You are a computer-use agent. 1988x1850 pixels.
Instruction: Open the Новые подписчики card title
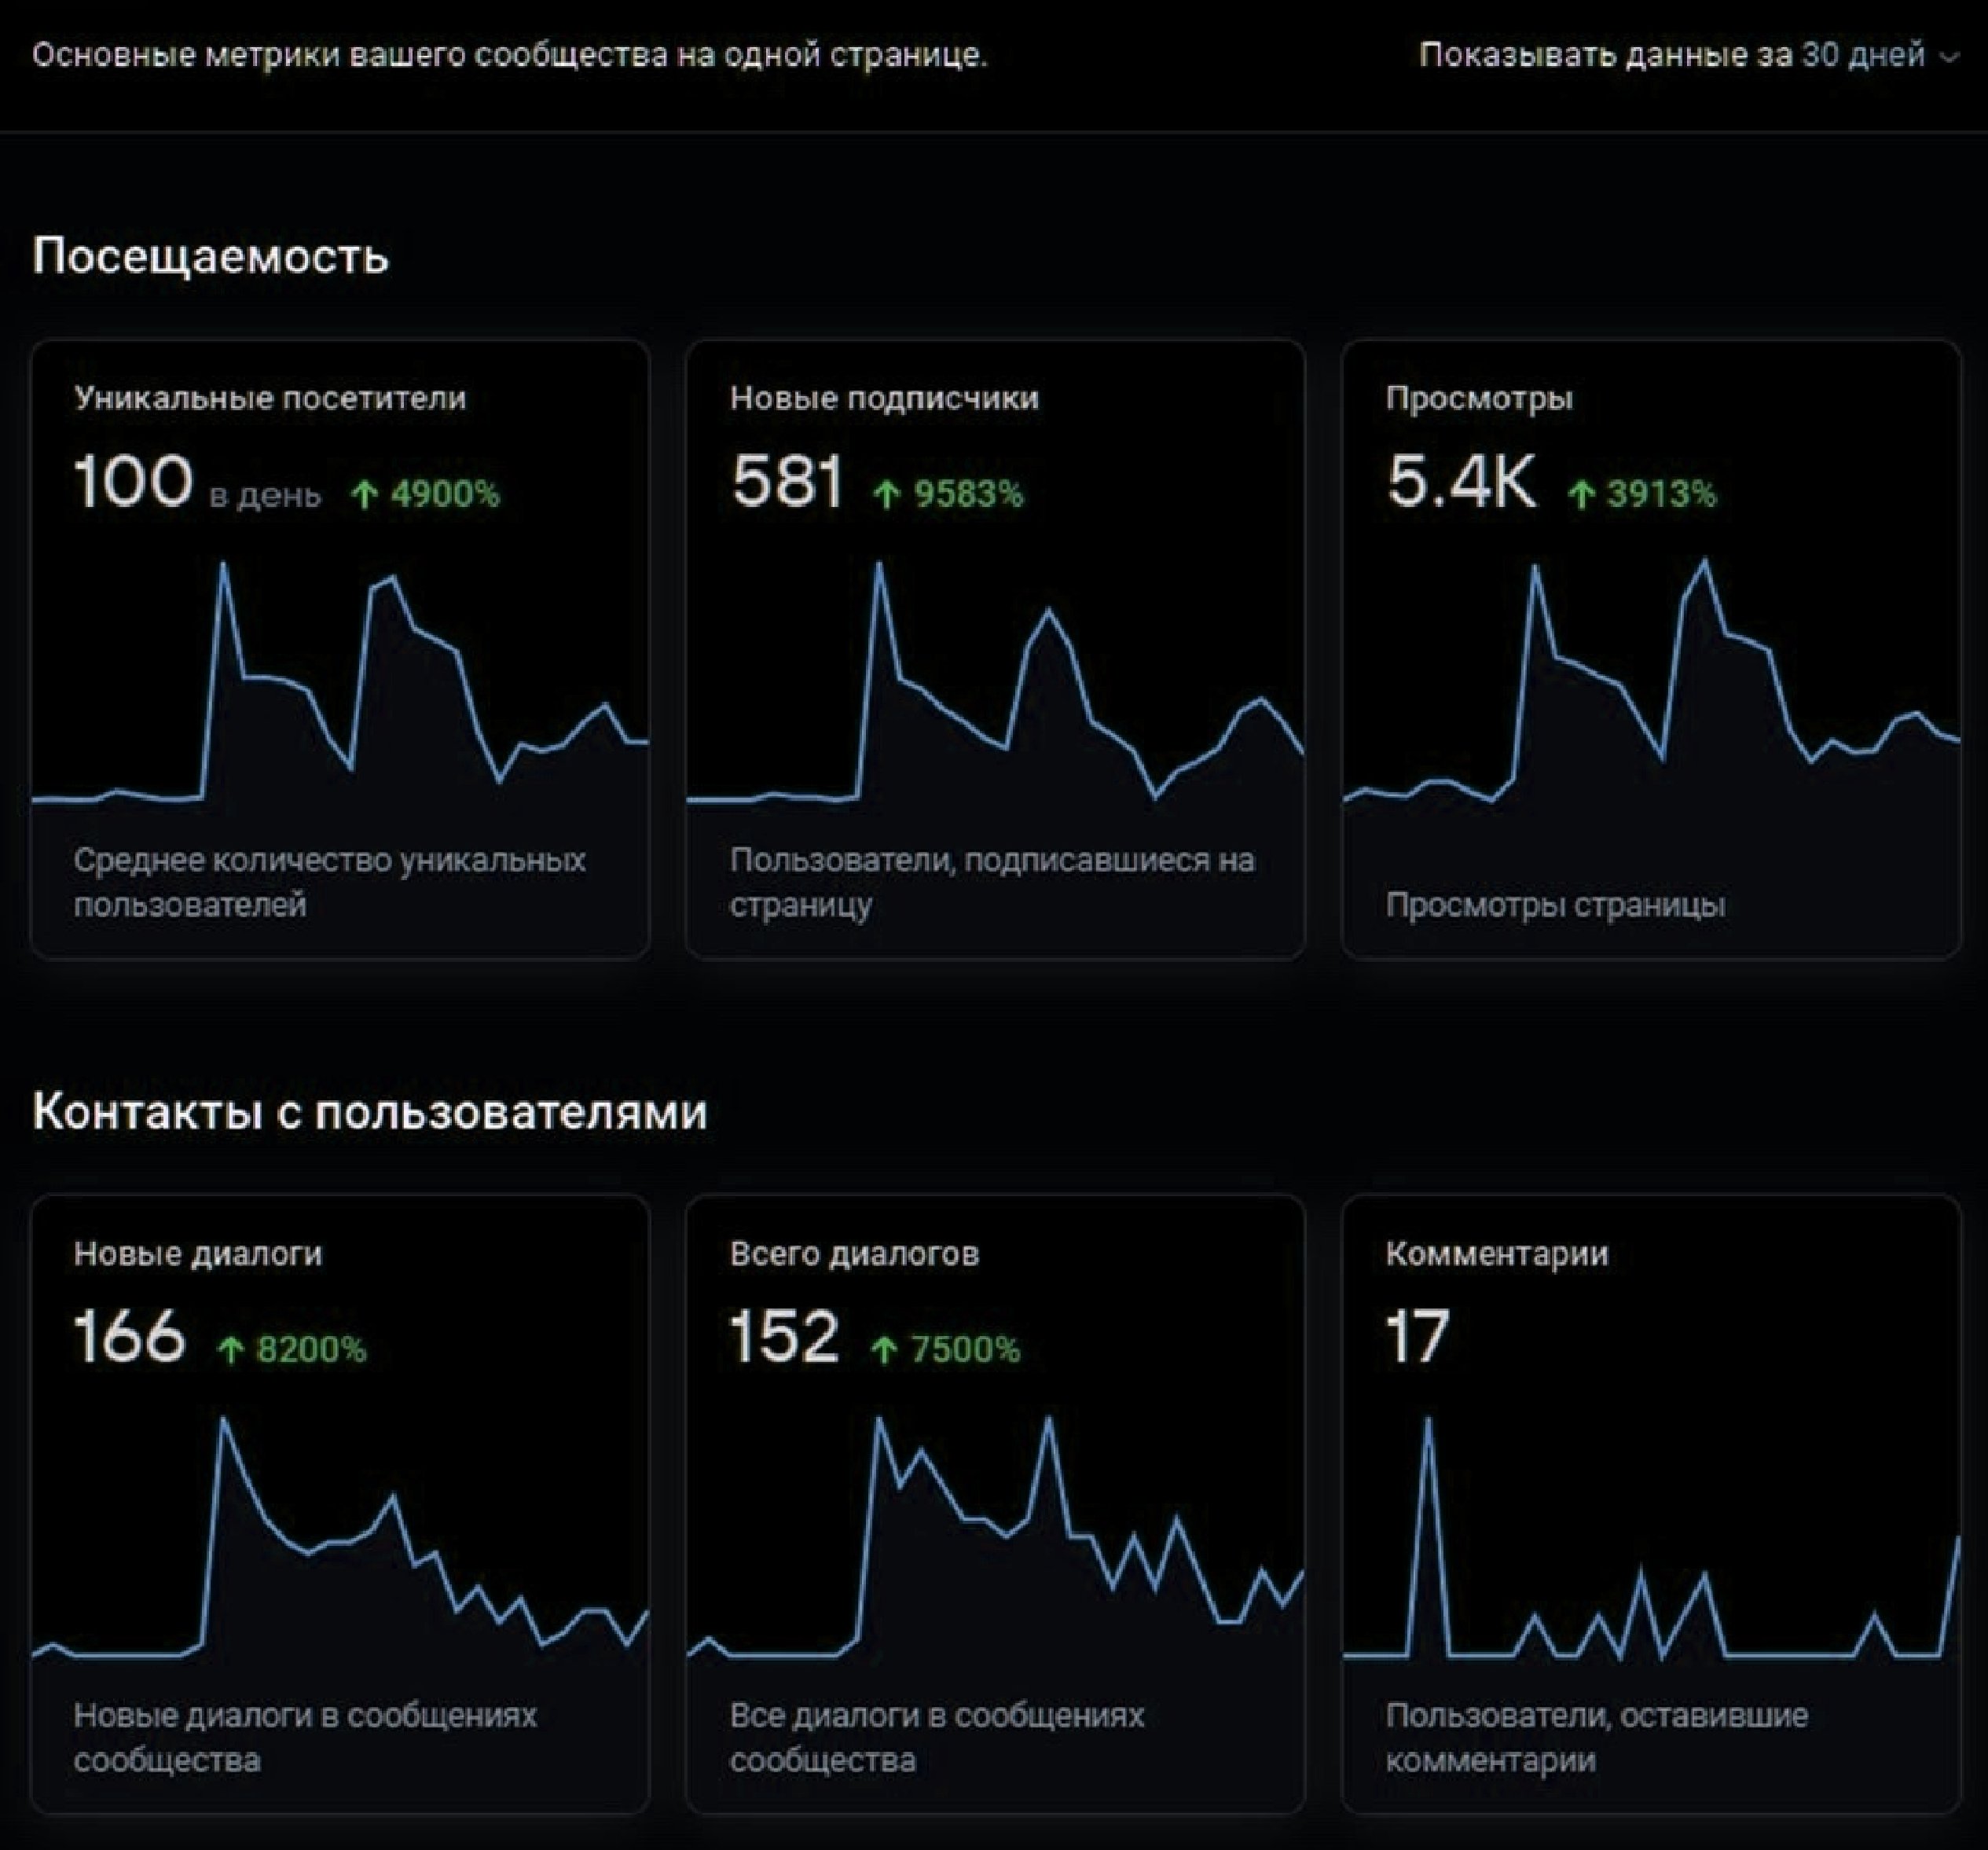(884, 398)
